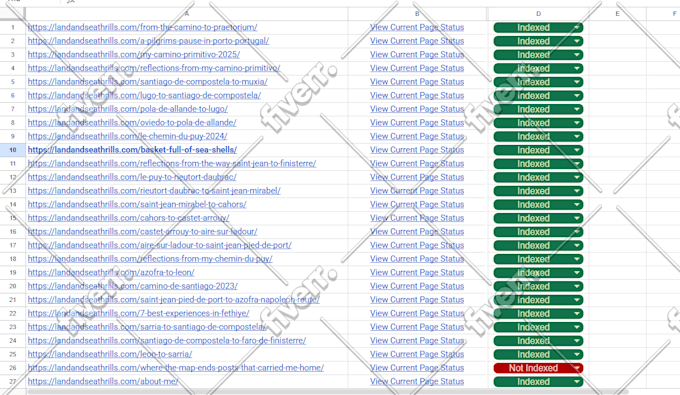Screen dimensions: 680x395
Task: Open the Indexed status dropdown in row 1
Action: click(x=538, y=27)
